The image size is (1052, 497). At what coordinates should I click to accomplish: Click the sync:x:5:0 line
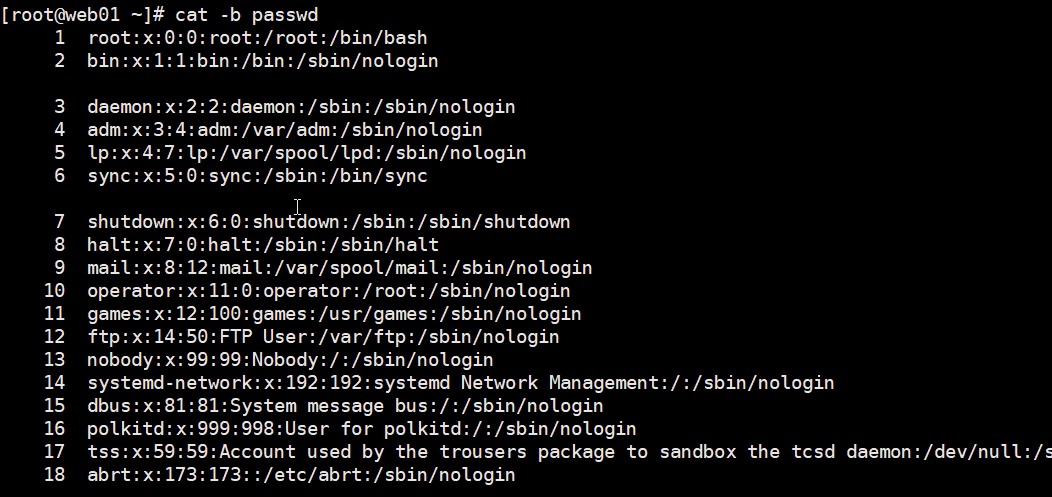(x=258, y=176)
